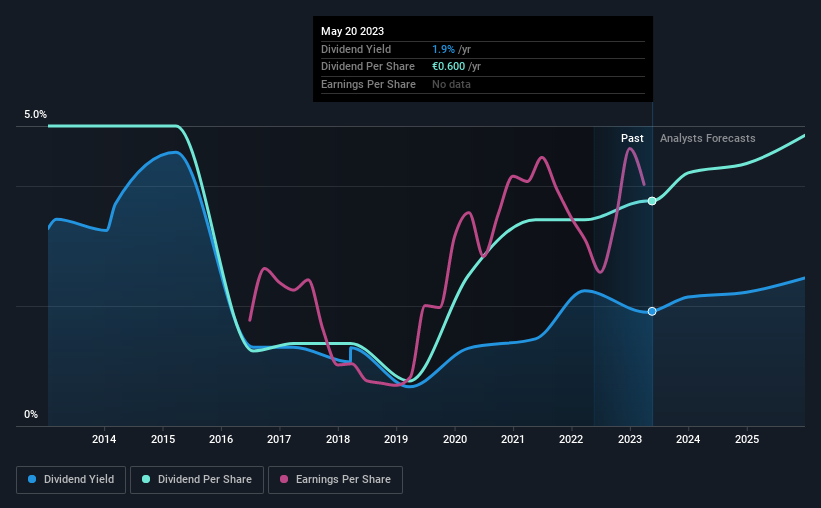Toggle the Dividend Yield legend button
Screen dimensions: 821x508
(71, 480)
